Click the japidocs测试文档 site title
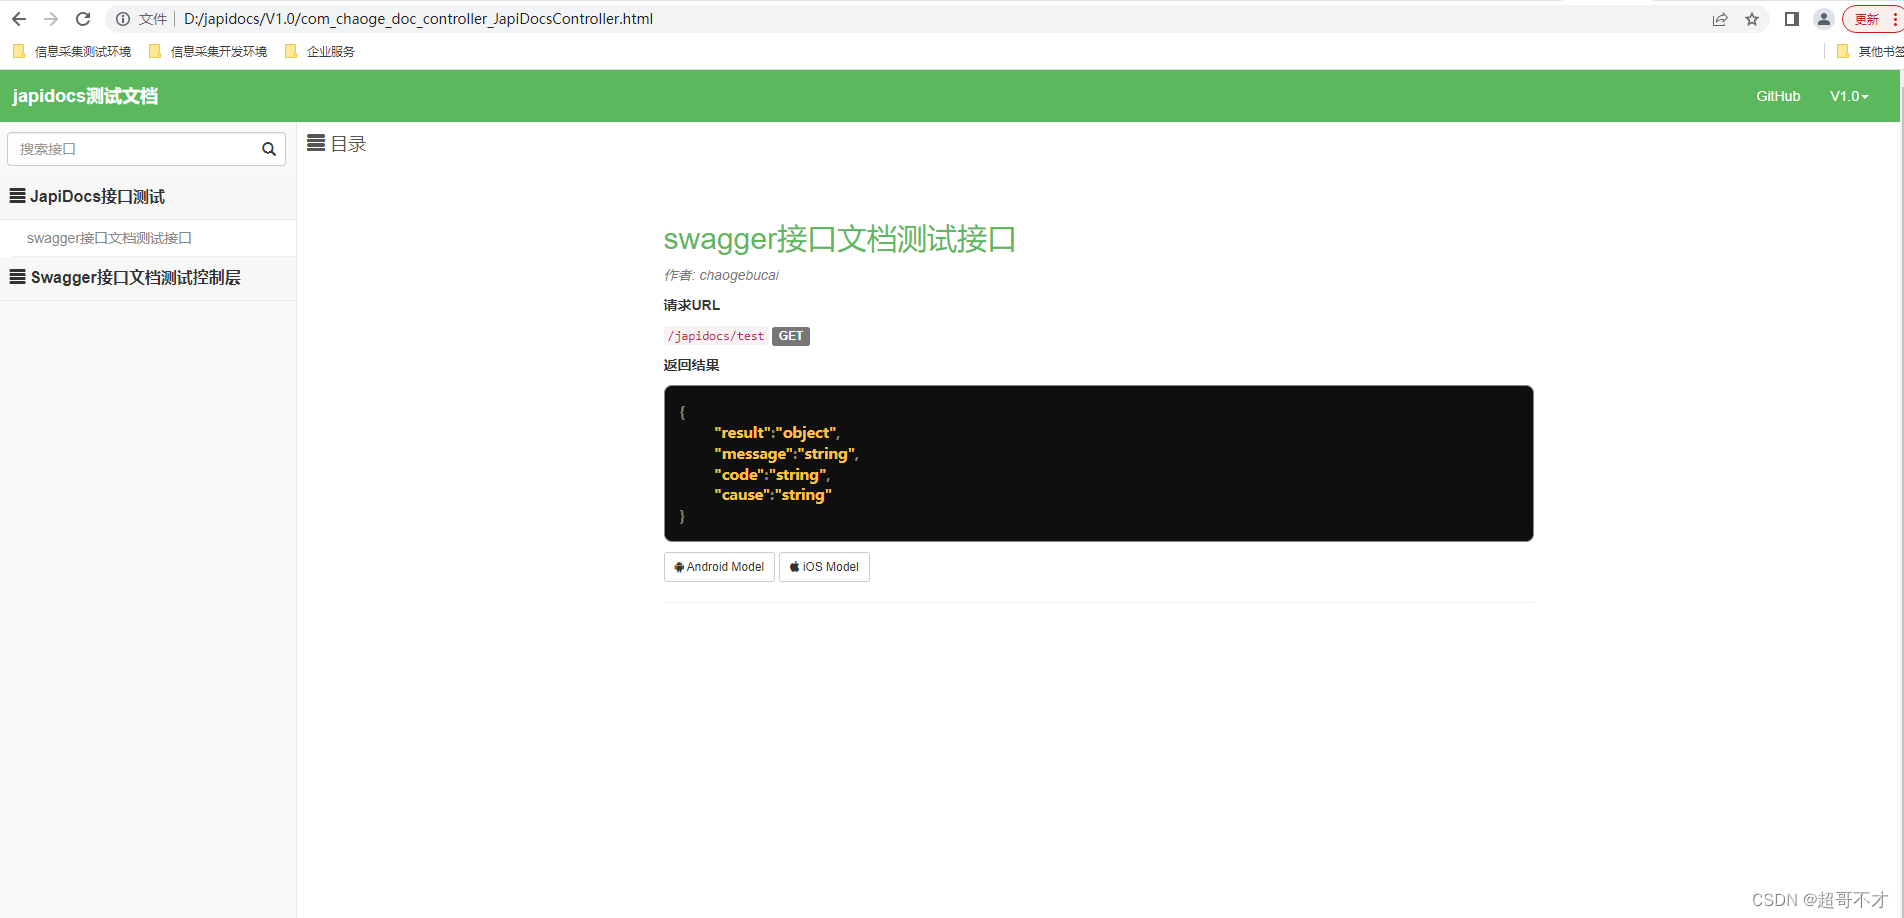The width and height of the screenshot is (1904, 918). click(85, 96)
